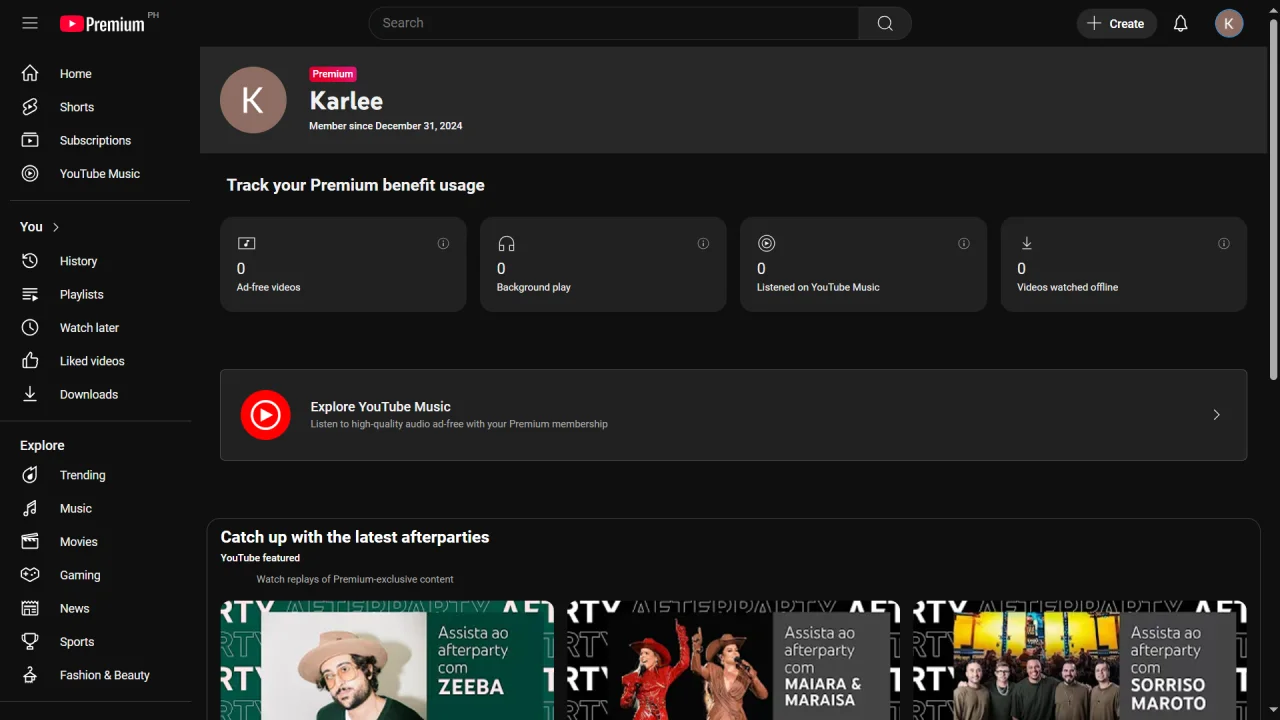The image size is (1280, 720).
Task: Click the Downloads arrow icon in sidebar
Action: 30,394
